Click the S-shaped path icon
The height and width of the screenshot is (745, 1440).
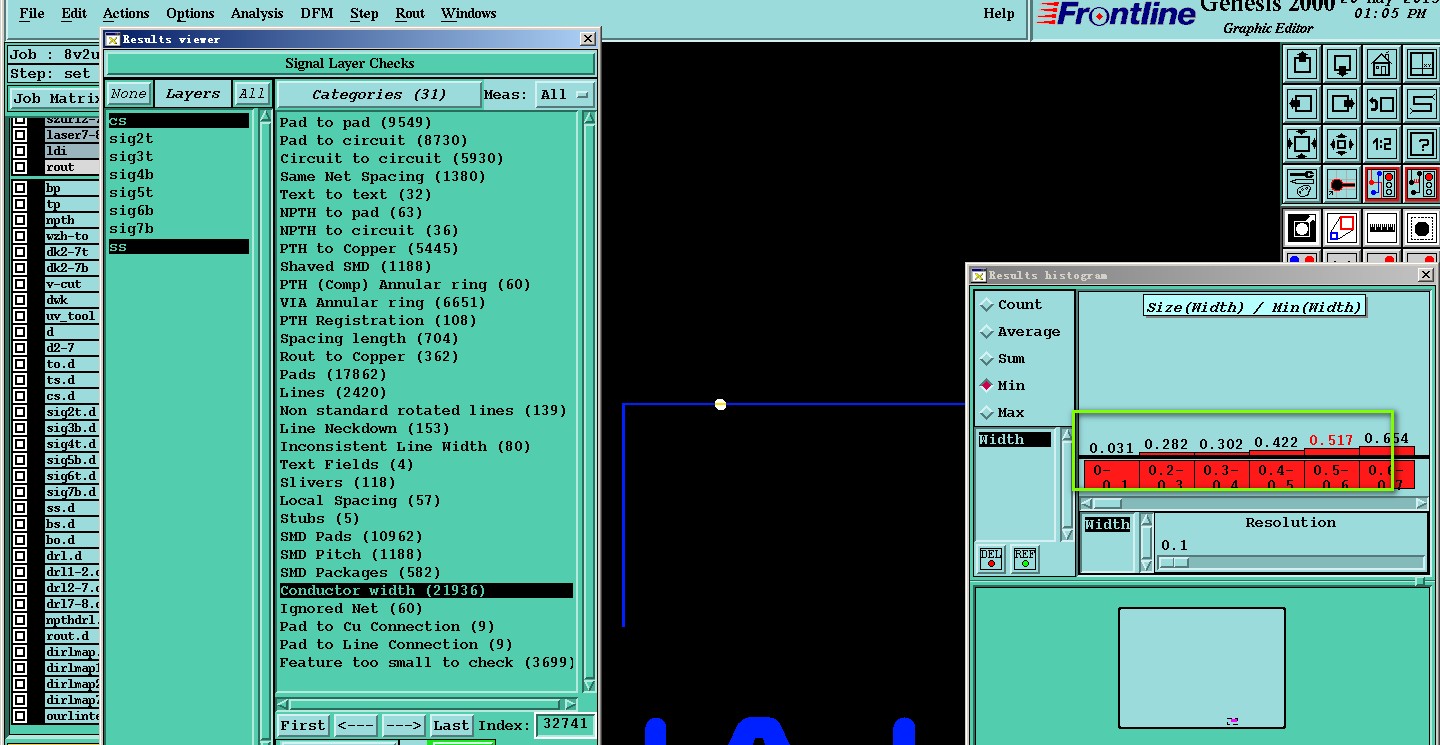point(1421,104)
